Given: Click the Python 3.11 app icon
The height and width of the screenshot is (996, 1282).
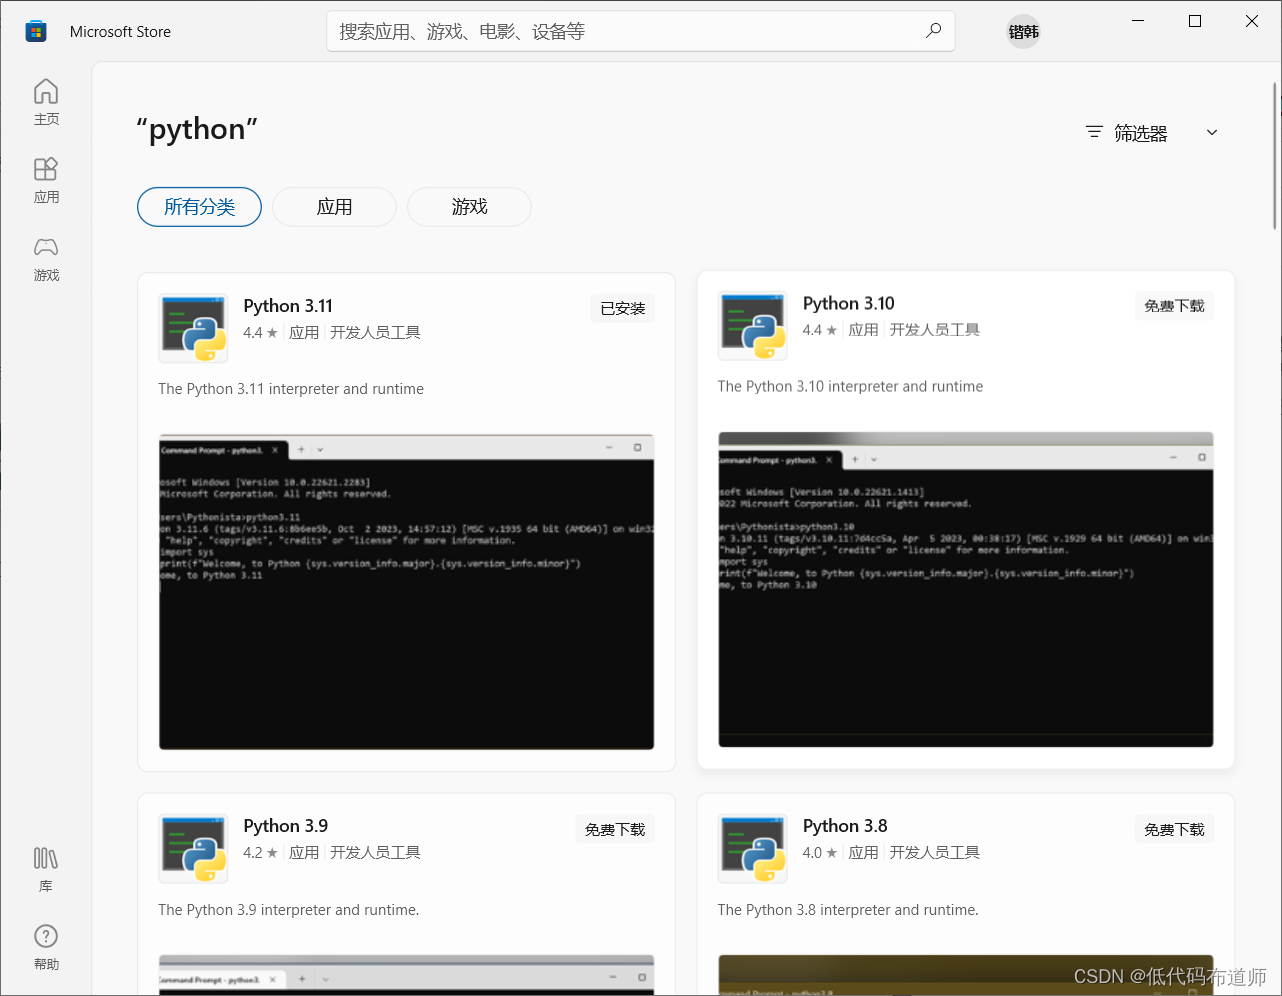Looking at the screenshot, I should [193, 328].
